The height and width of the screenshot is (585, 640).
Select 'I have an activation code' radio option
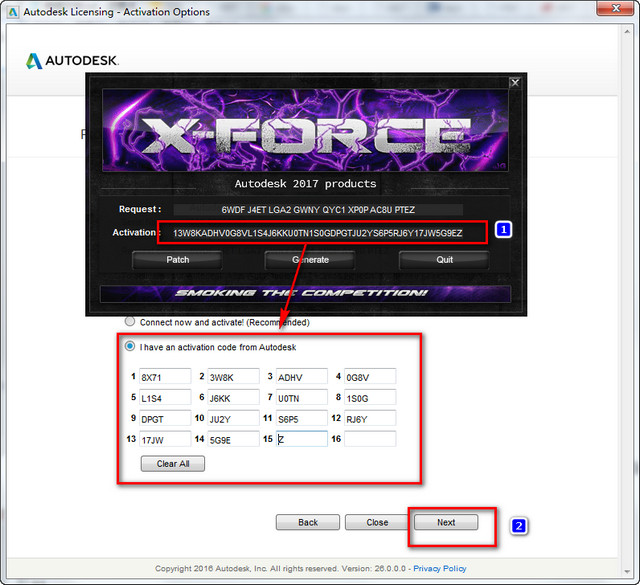tap(130, 346)
